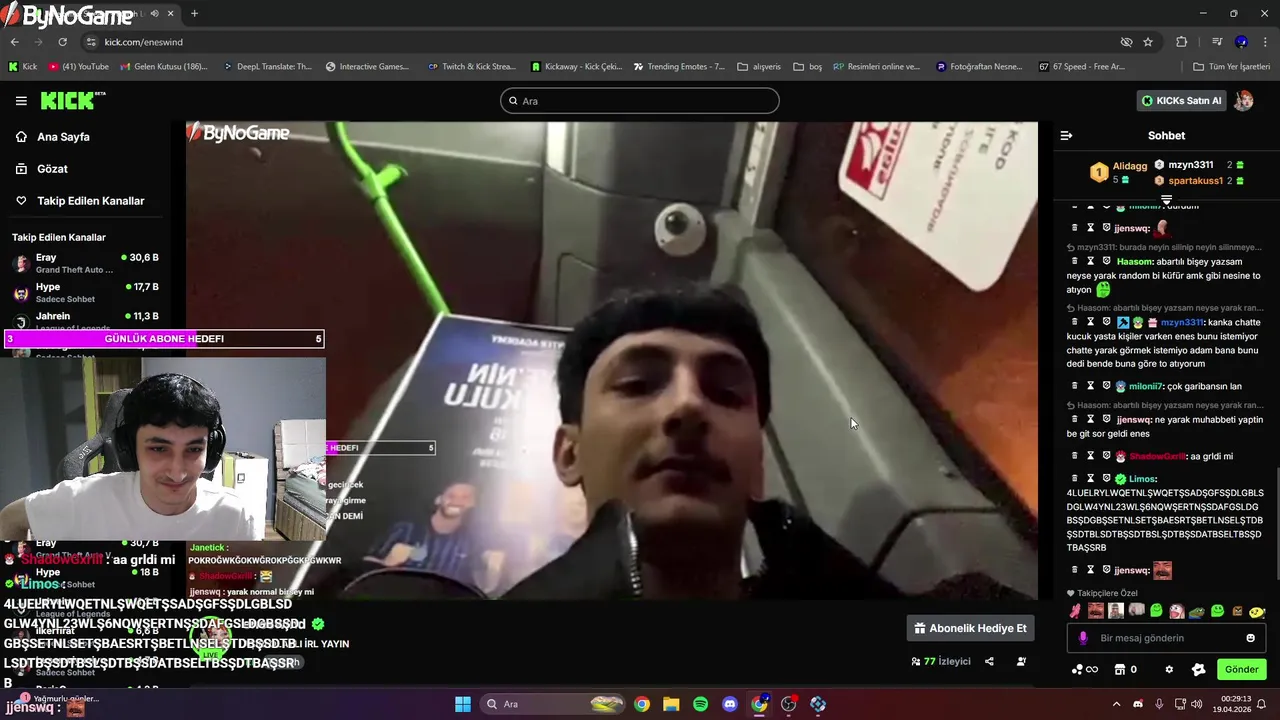
Task: Click the Bir mesaj gönderin chat input
Action: click(x=1166, y=638)
